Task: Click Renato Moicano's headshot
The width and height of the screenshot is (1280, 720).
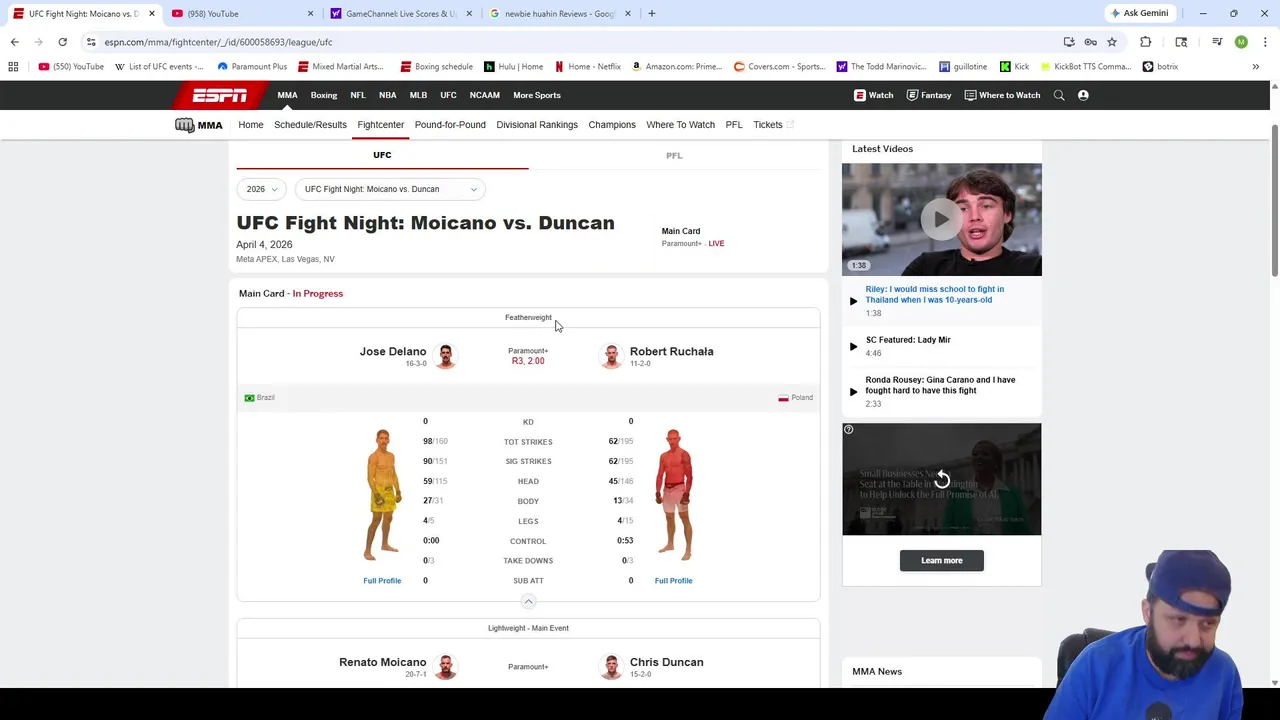Action: pyautogui.click(x=446, y=667)
